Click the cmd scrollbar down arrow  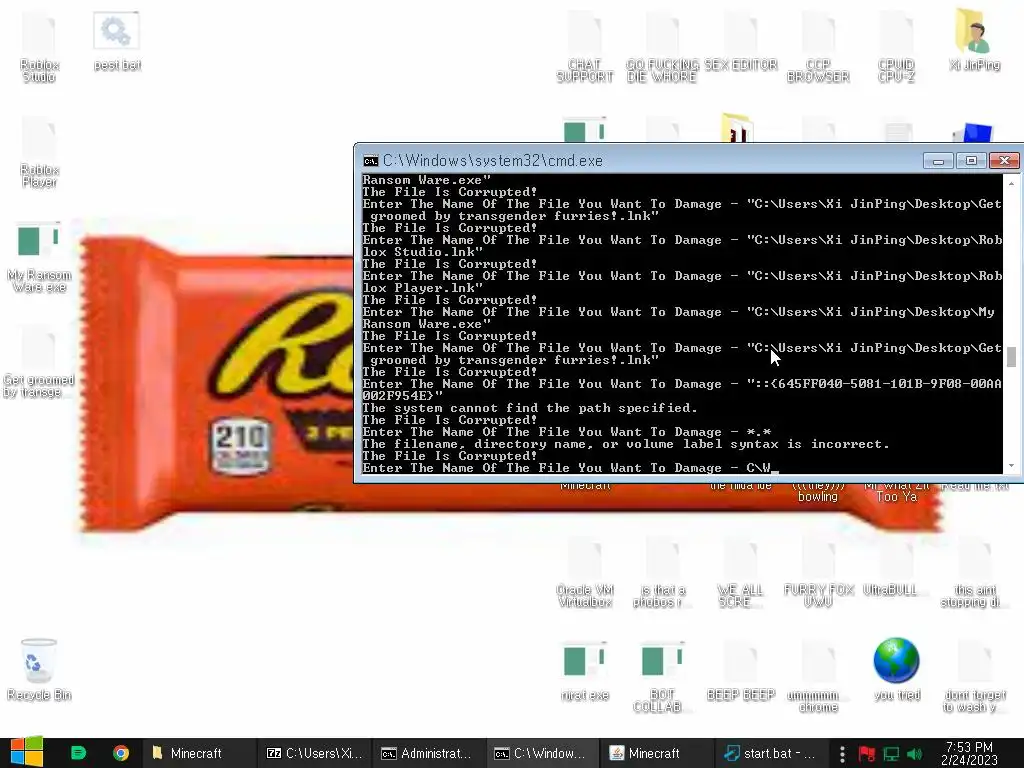[1012, 466]
